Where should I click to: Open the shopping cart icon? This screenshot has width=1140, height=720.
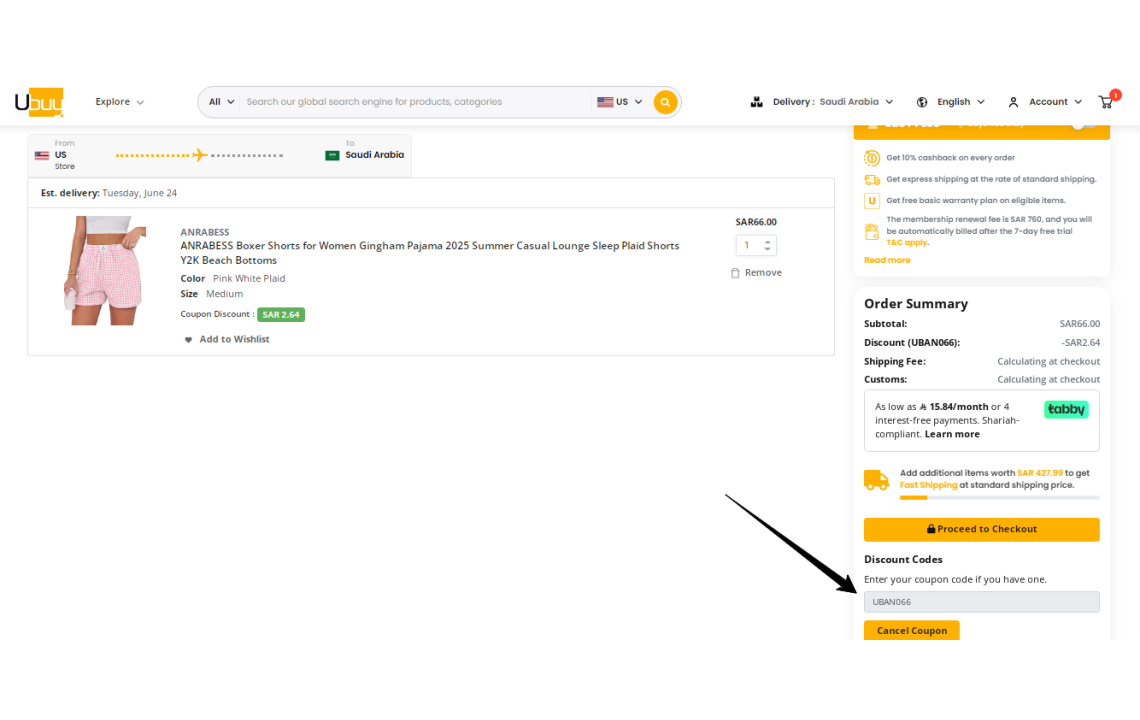[x=1107, y=101]
